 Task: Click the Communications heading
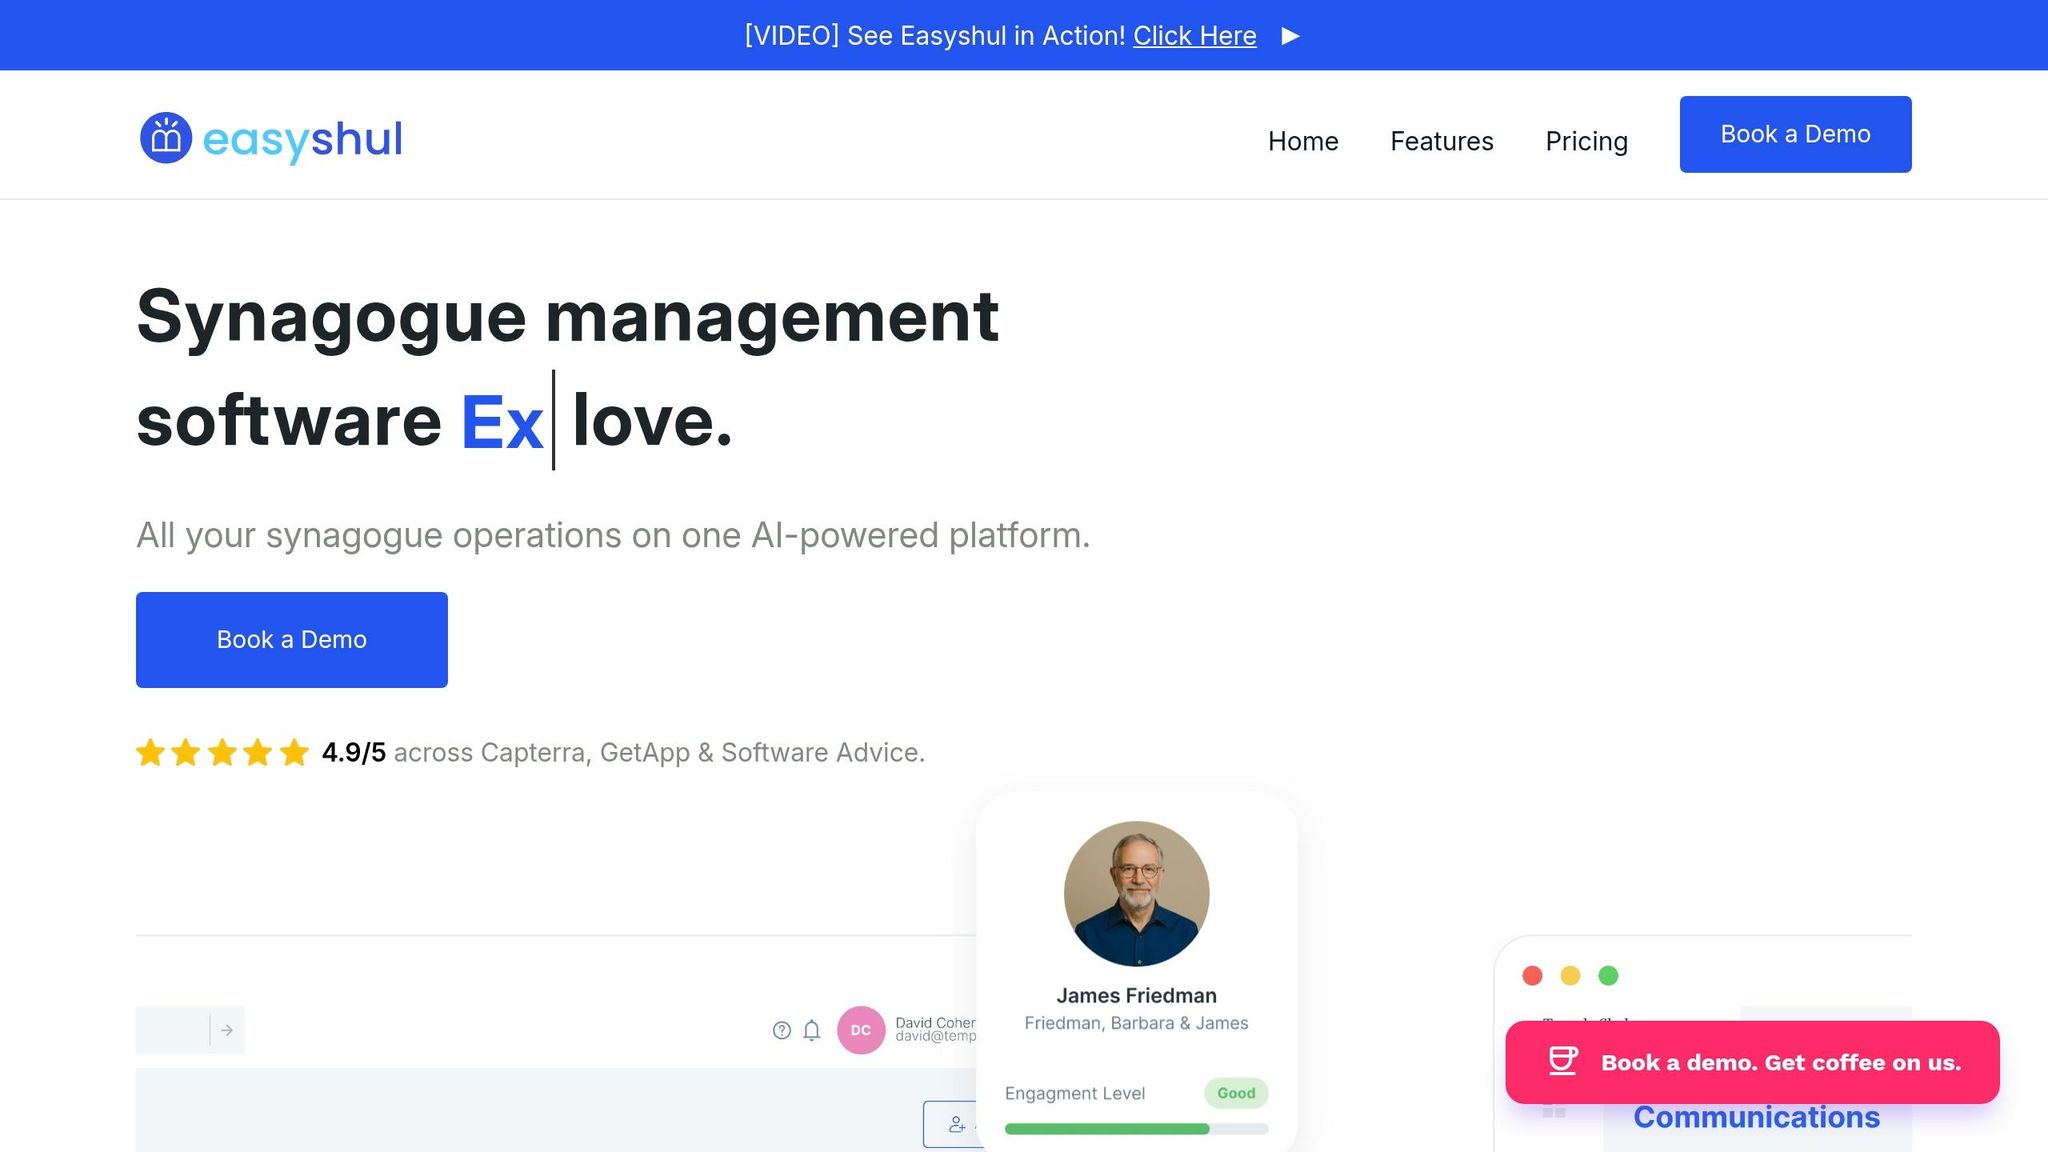(x=1757, y=1118)
